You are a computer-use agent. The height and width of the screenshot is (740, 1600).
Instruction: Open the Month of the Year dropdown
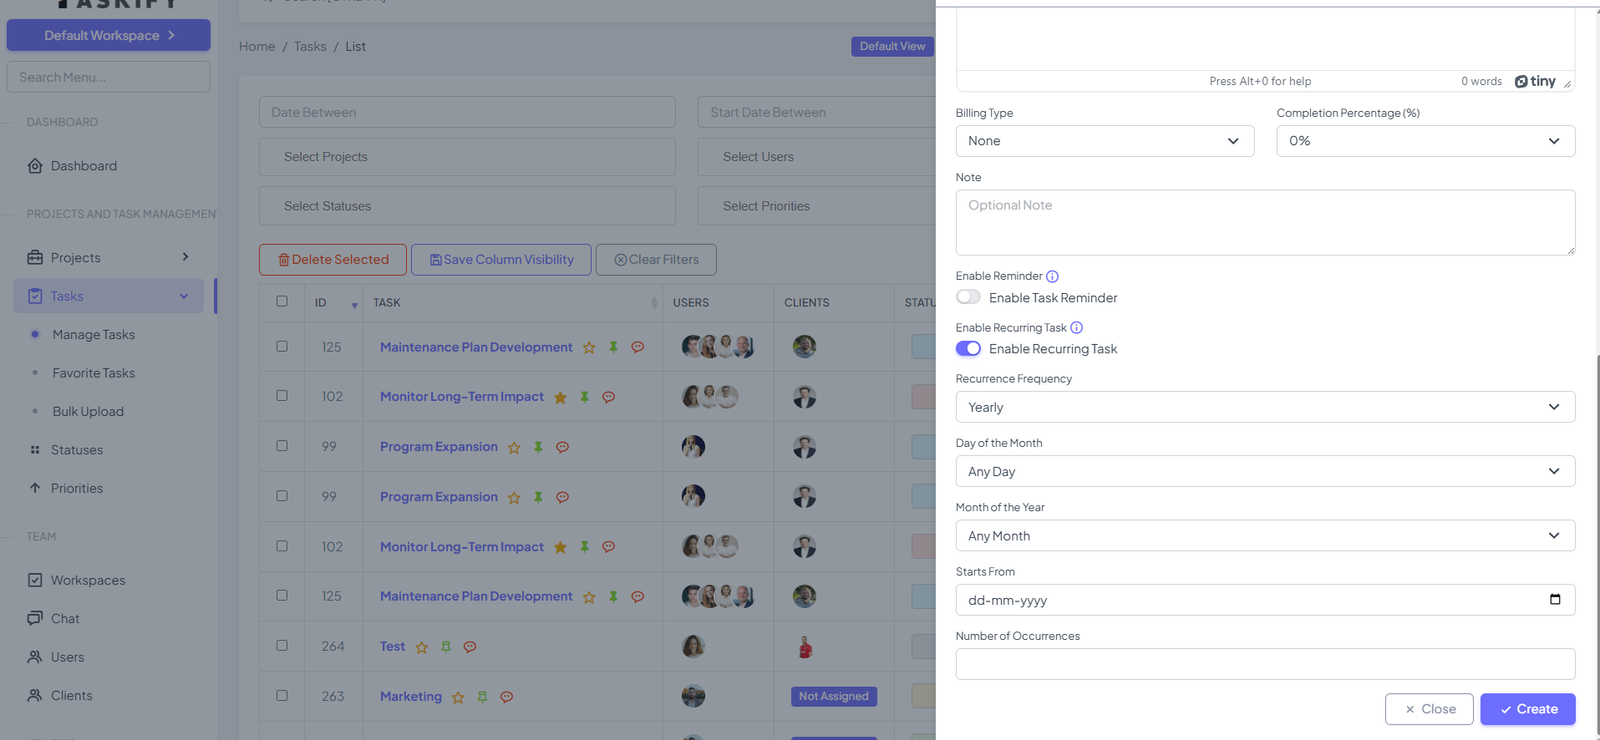coord(1264,536)
